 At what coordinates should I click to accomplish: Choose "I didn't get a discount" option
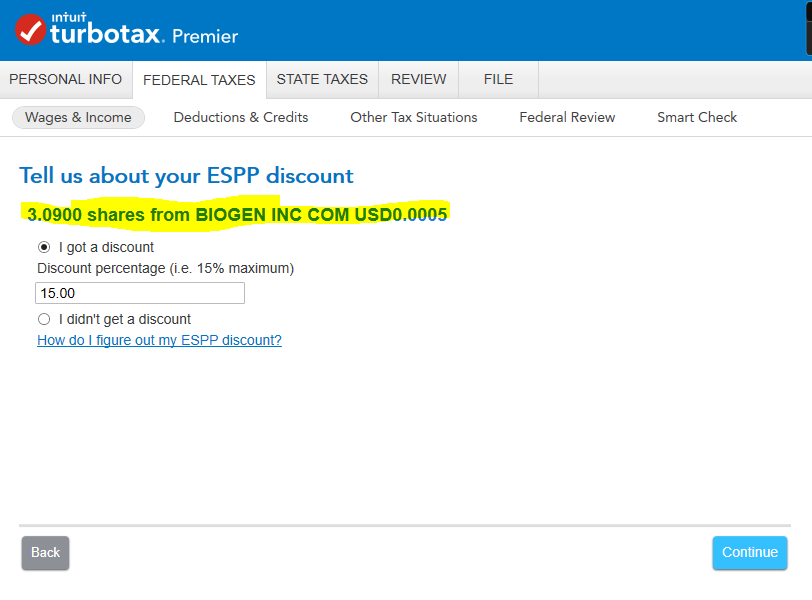point(44,319)
